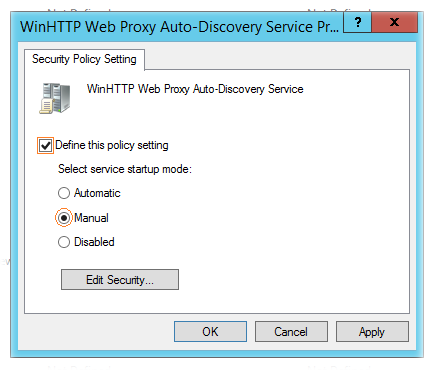Click the Automatic option text
Viewport: 432px width, 370px height.
tap(97, 193)
